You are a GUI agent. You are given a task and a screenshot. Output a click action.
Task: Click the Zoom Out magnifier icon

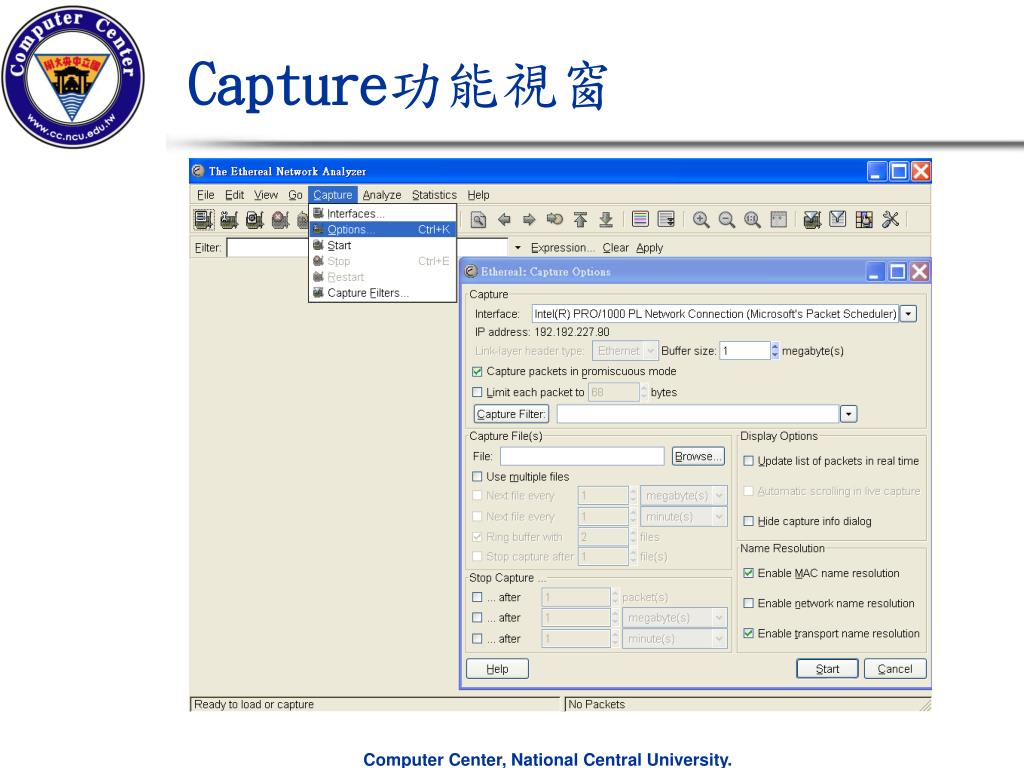(x=726, y=219)
